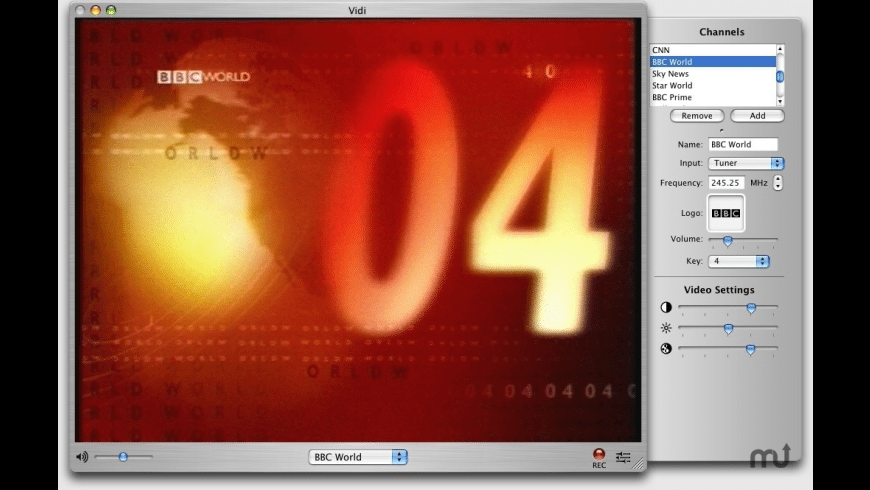Click the main window volume slider thumb
This screenshot has height=490, width=870.
coord(123,457)
